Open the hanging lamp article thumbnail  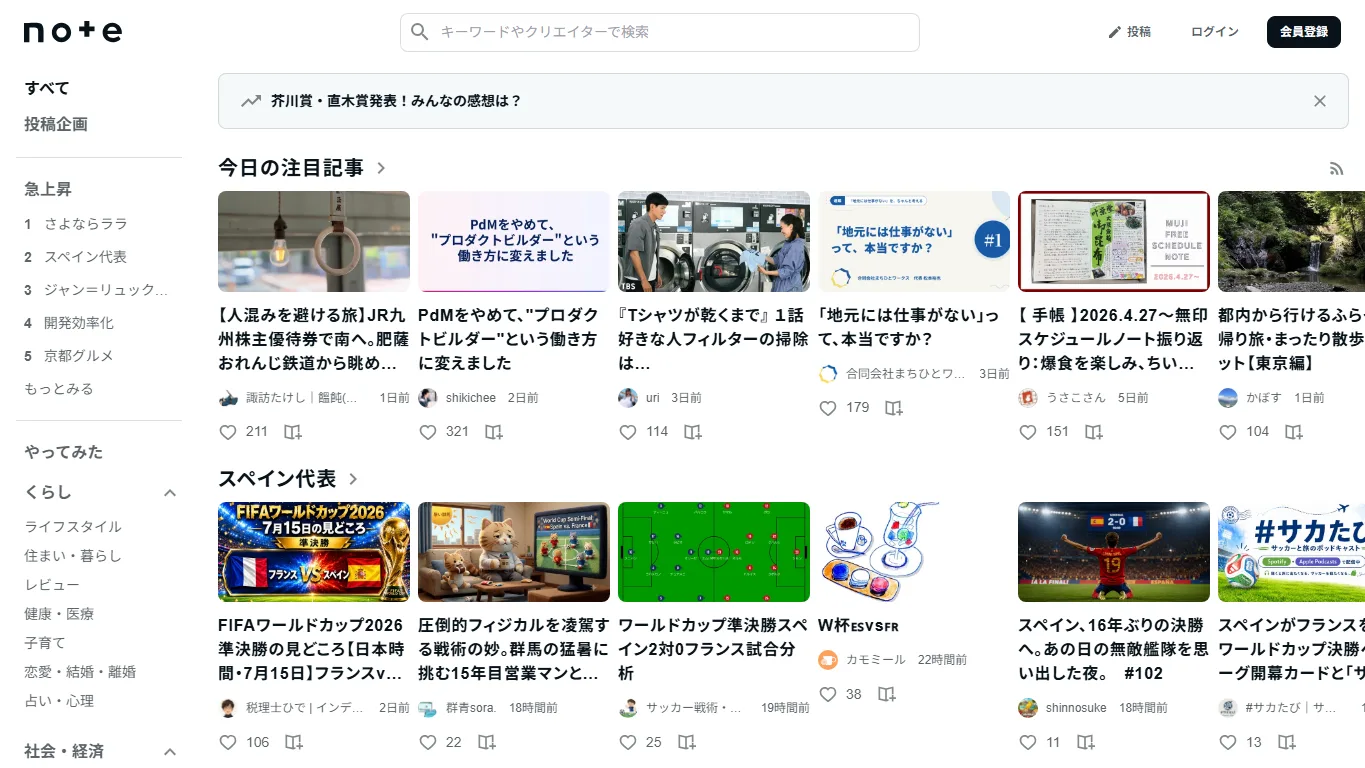click(314, 241)
